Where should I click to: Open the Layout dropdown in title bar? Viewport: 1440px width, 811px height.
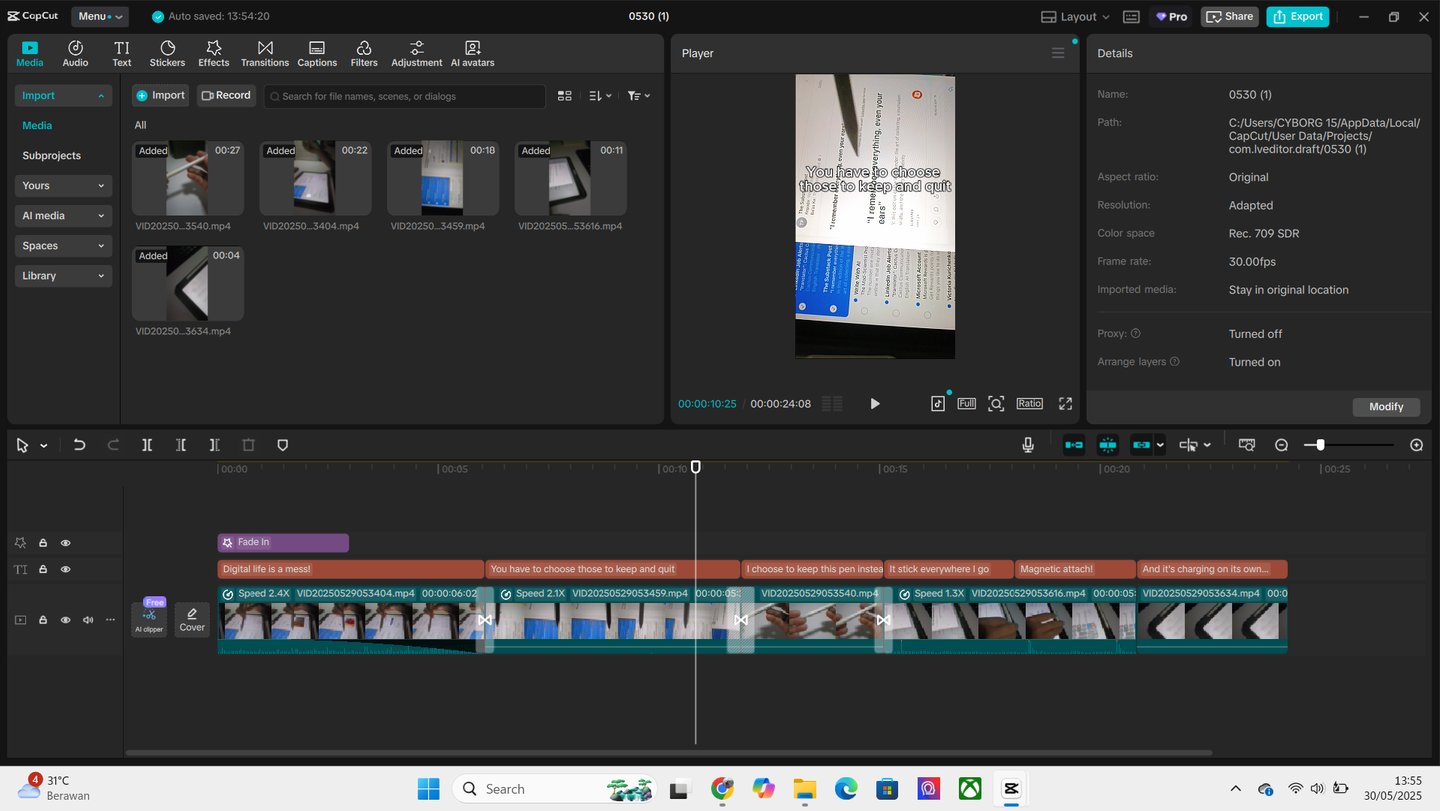point(1076,17)
